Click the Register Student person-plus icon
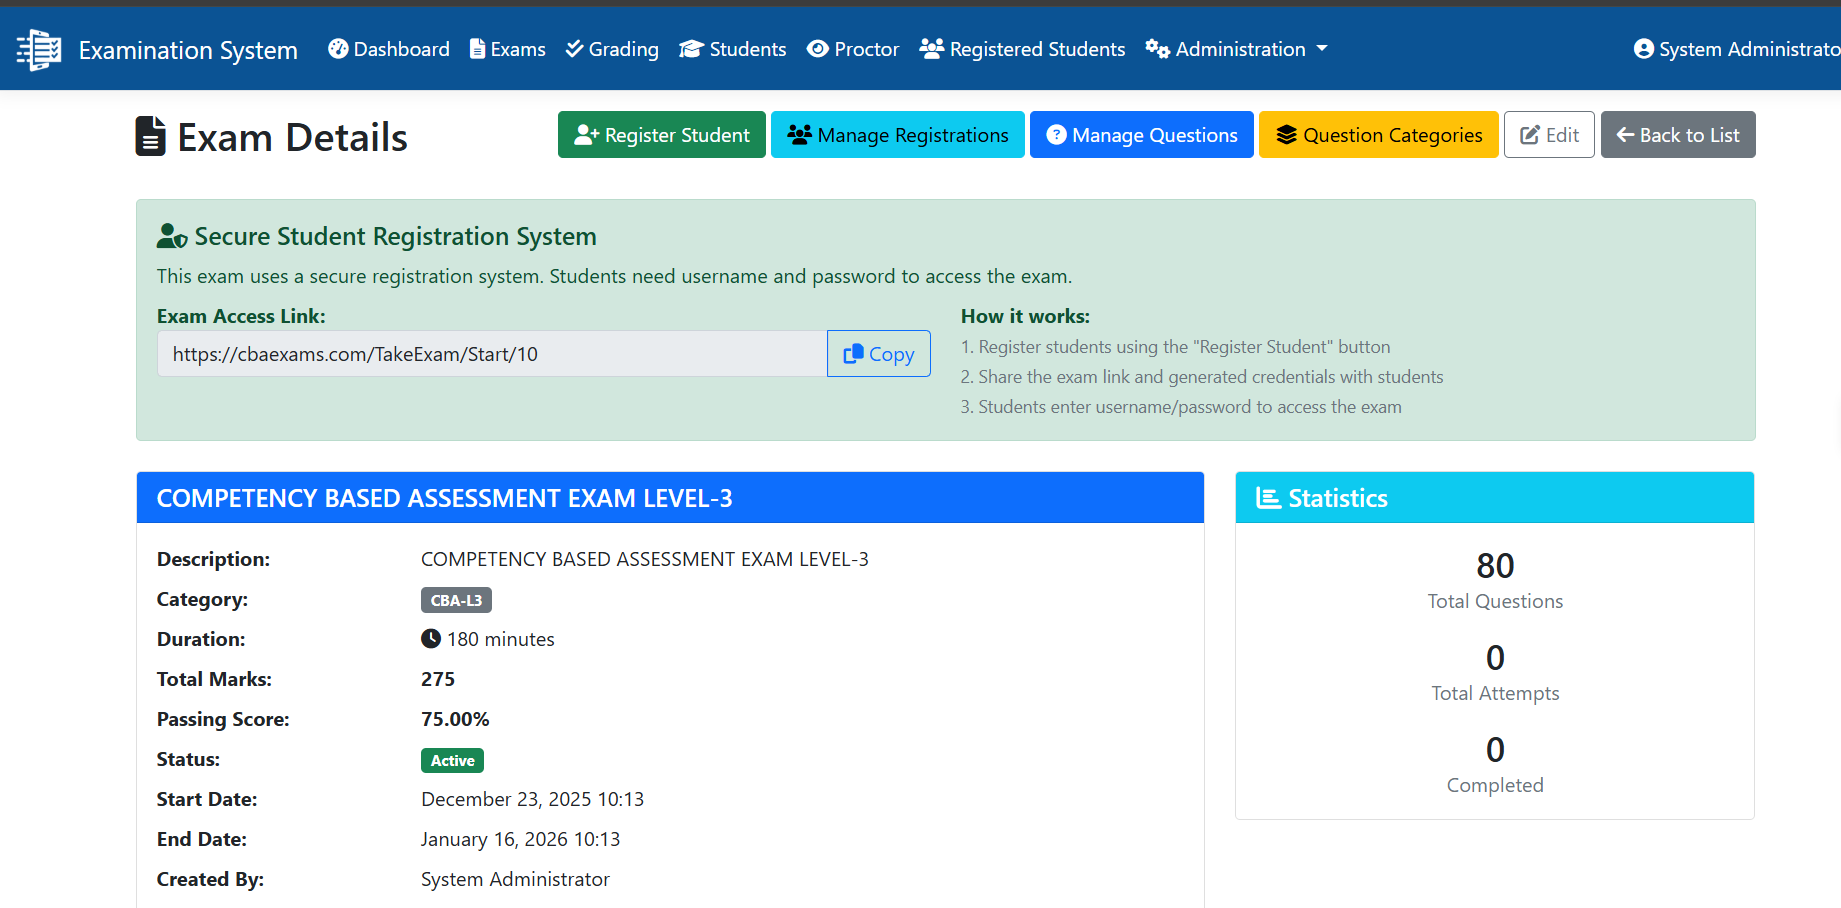The width and height of the screenshot is (1841, 908). click(x=587, y=135)
